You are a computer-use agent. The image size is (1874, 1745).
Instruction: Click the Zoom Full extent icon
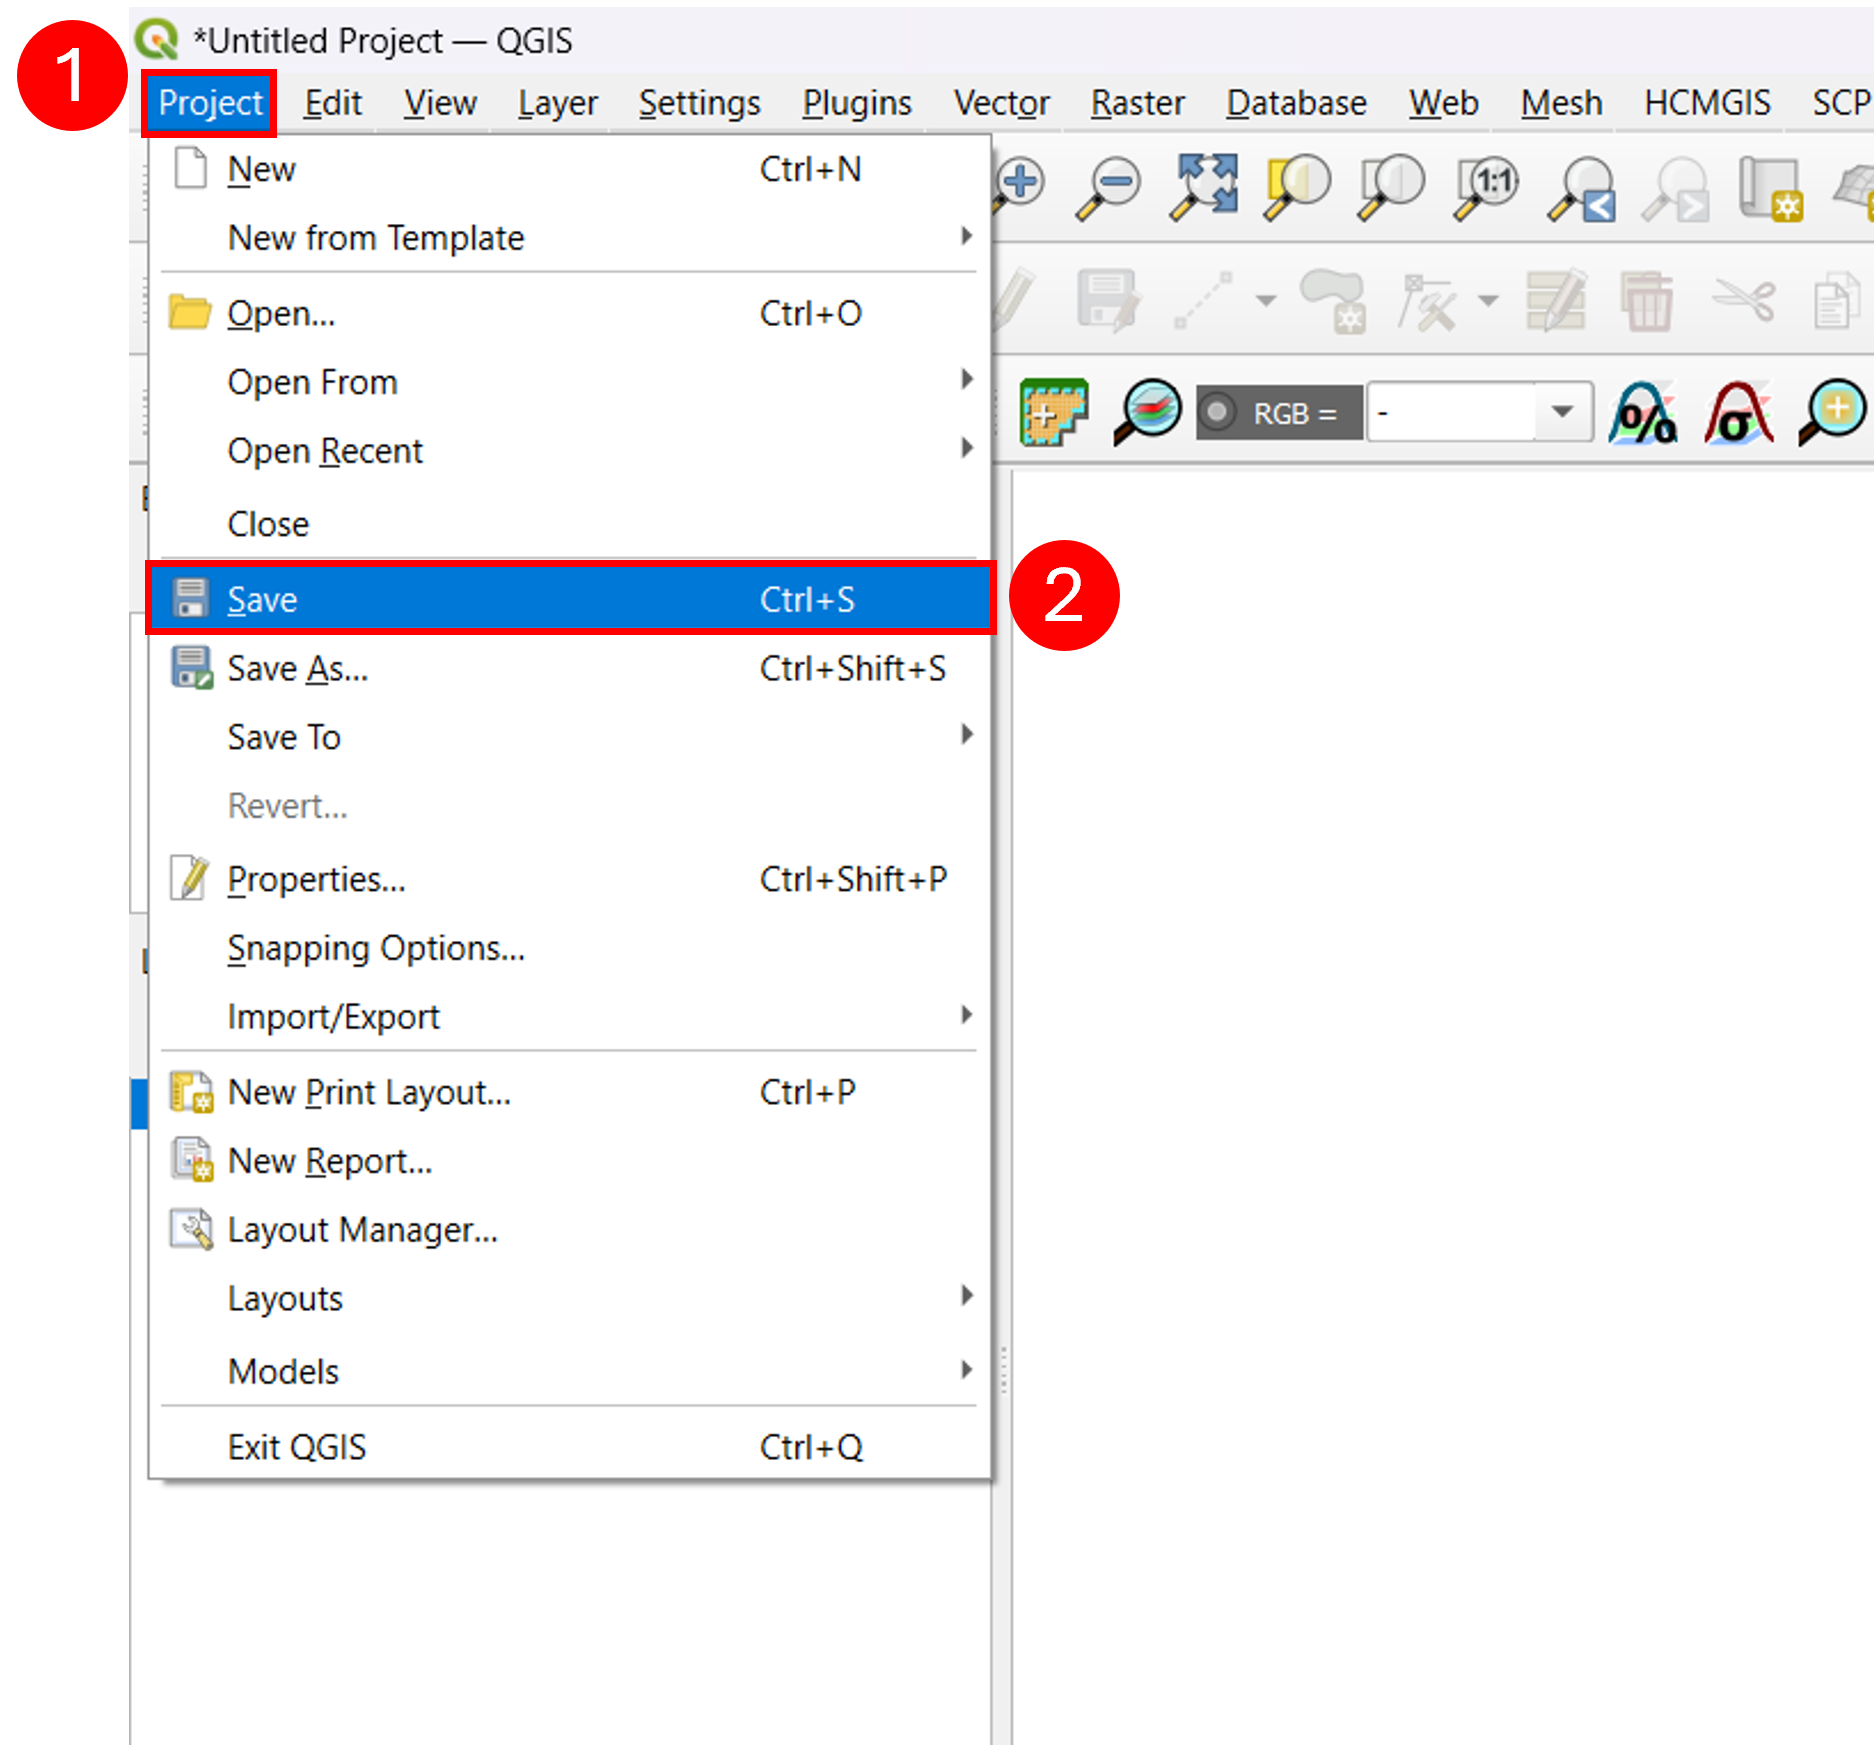1203,186
